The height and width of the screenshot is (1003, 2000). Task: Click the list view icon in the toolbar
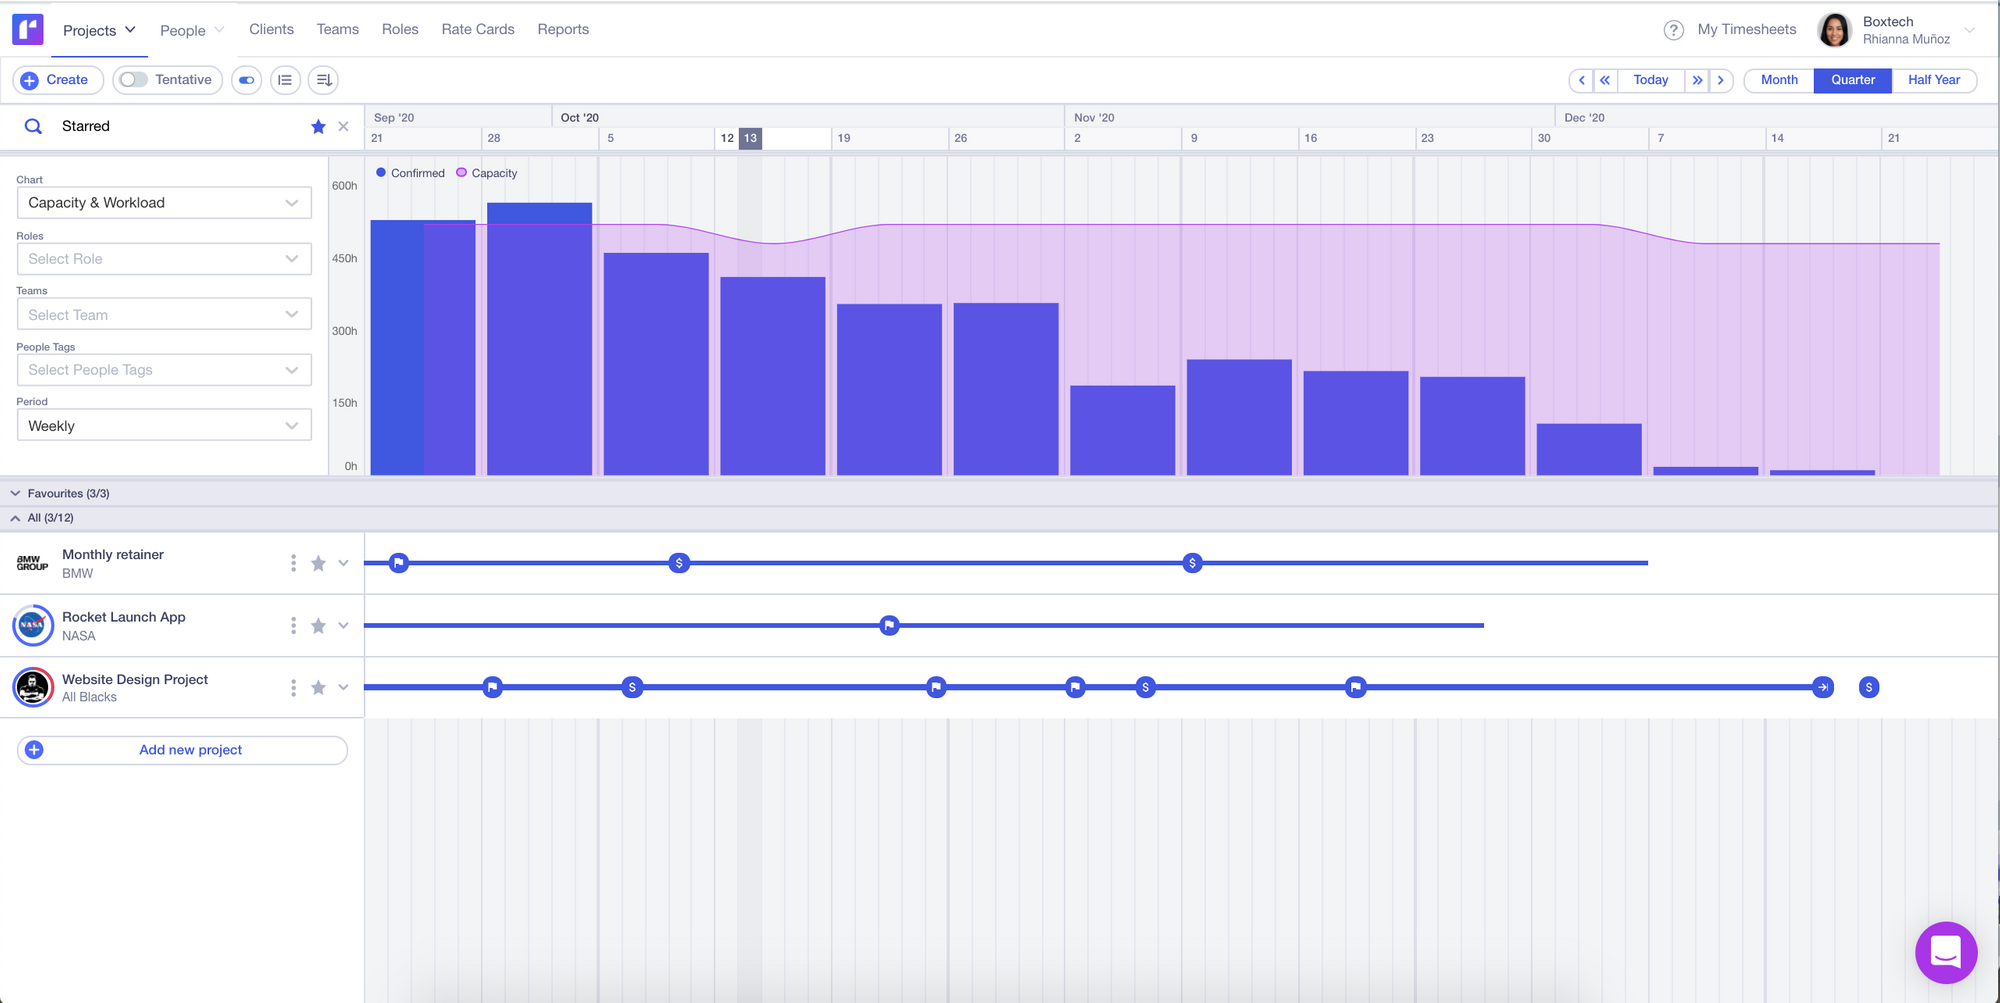(x=285, y=80)
